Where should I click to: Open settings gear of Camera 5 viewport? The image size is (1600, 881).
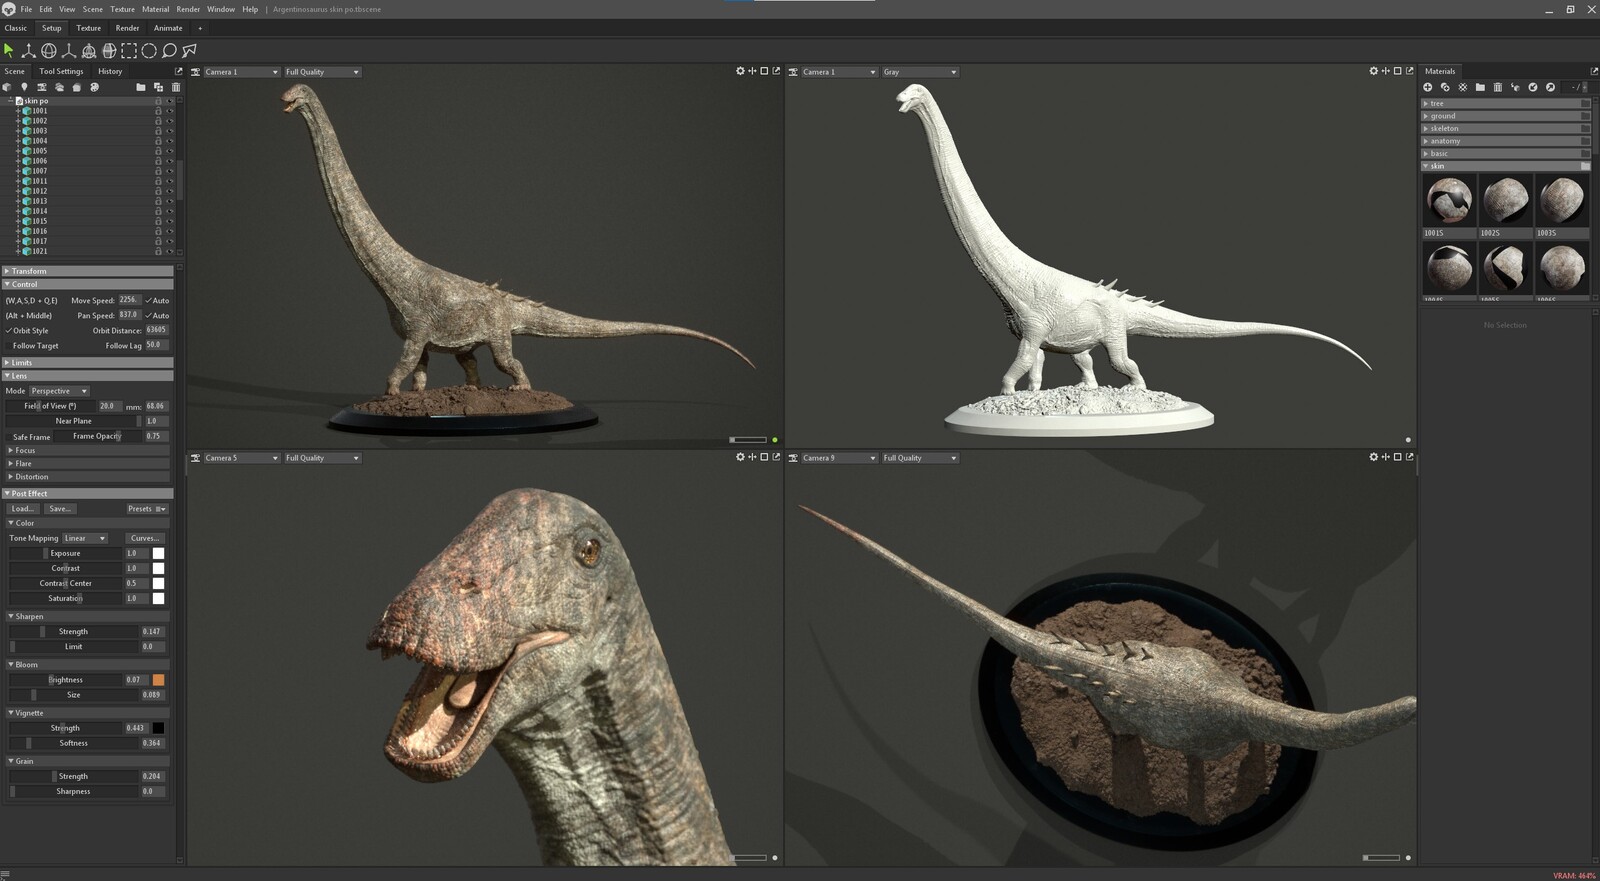740,457
